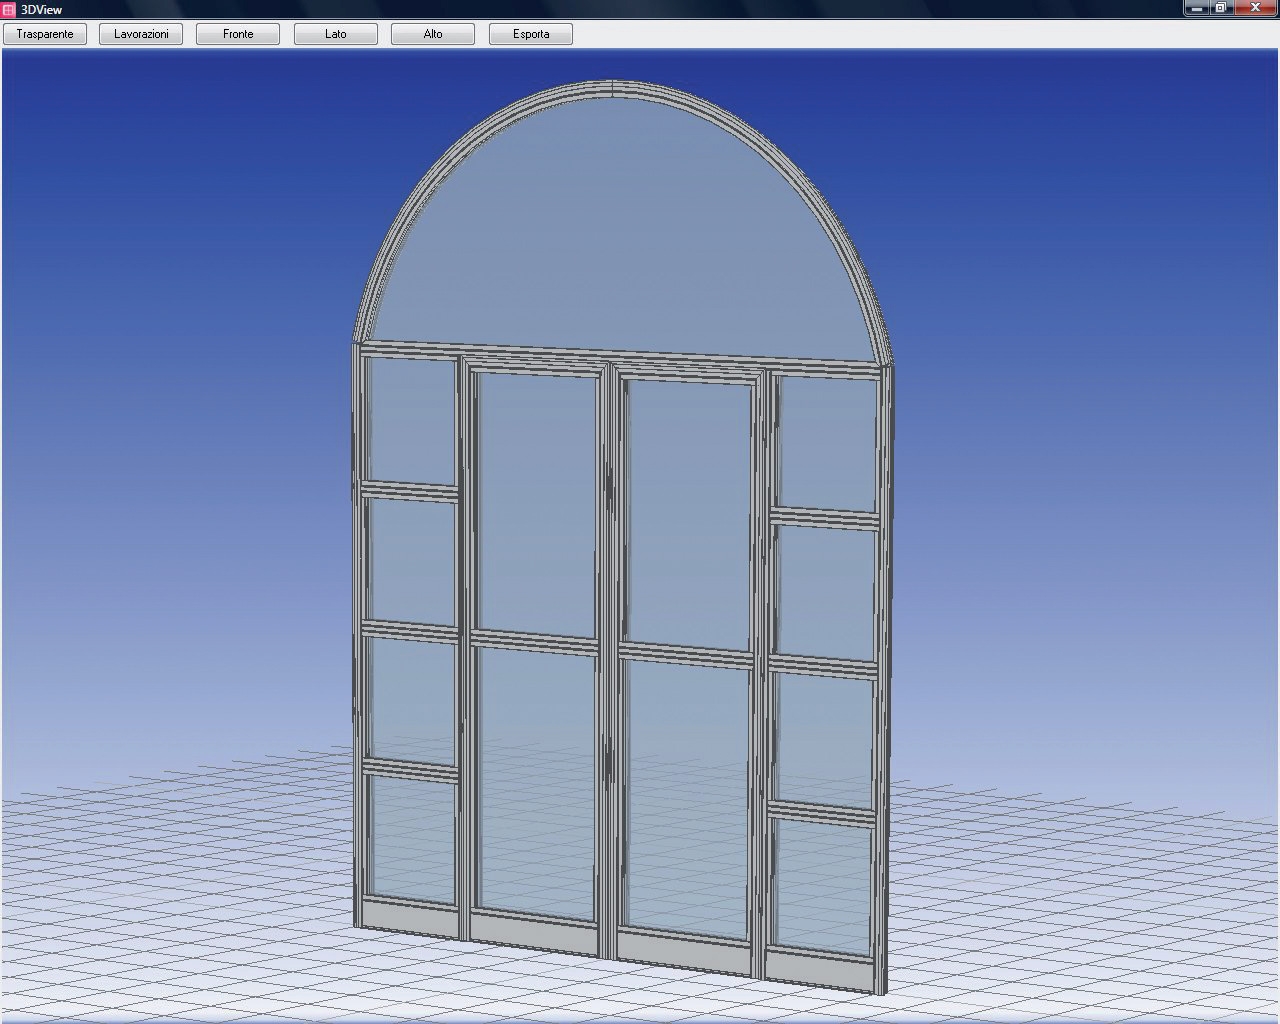Select the left door's upper glass panel
Image resolution: width=1280 pixels, height=1024 pixels.
(x=538, y=500)
